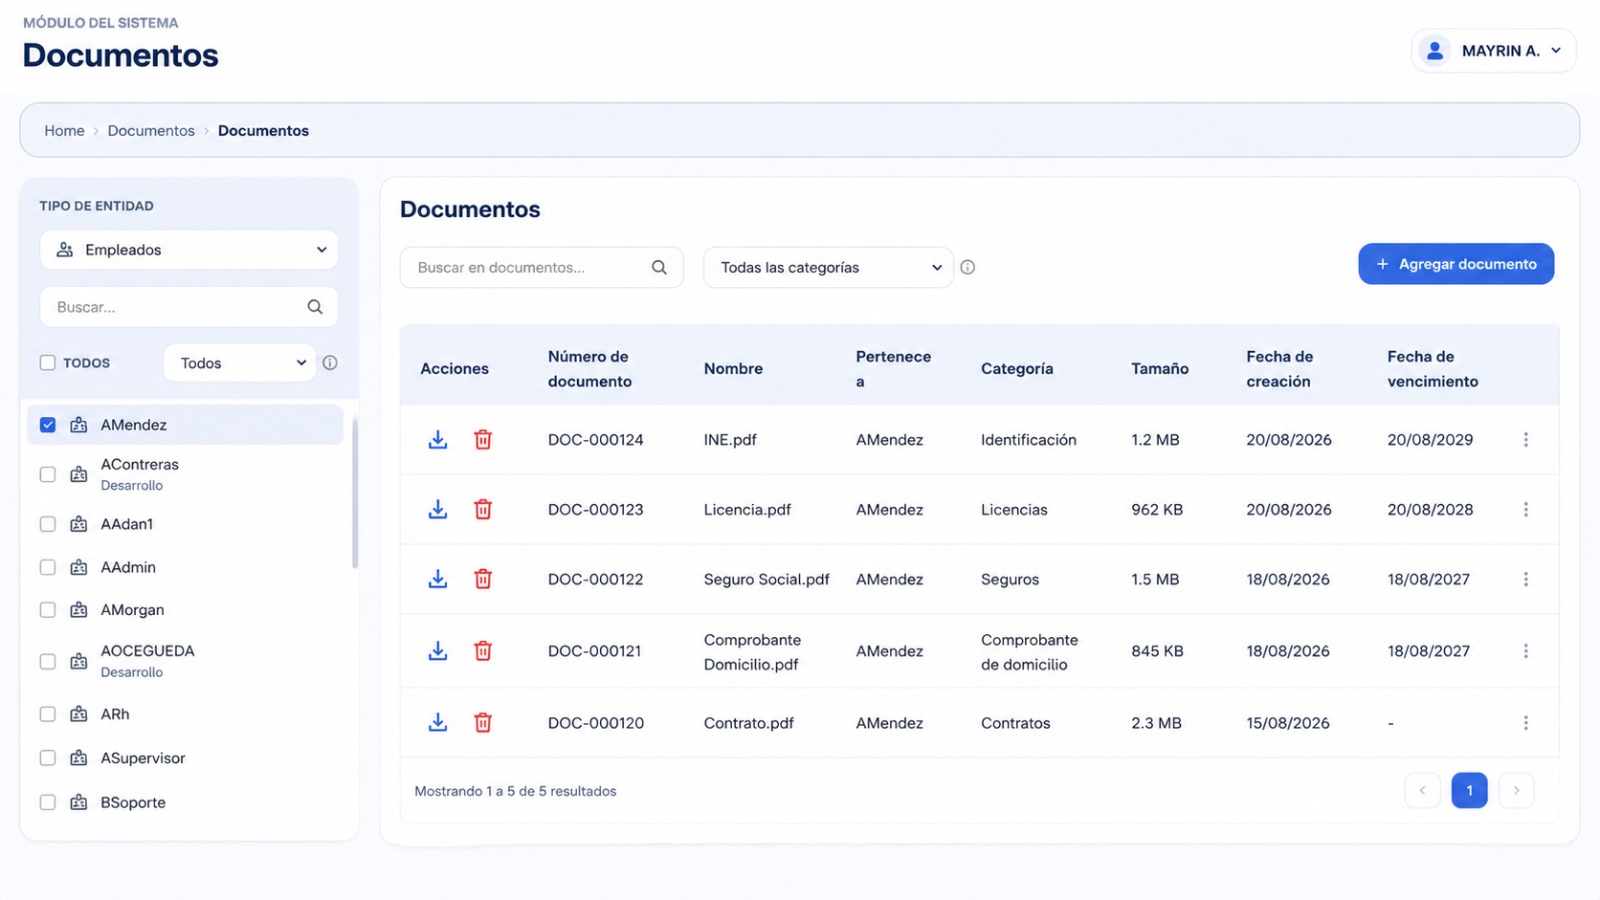Viewport: 1600px width, 900px height.
Task: Expand the MAYRIN A. user menu
Action: pos(1494,51)
